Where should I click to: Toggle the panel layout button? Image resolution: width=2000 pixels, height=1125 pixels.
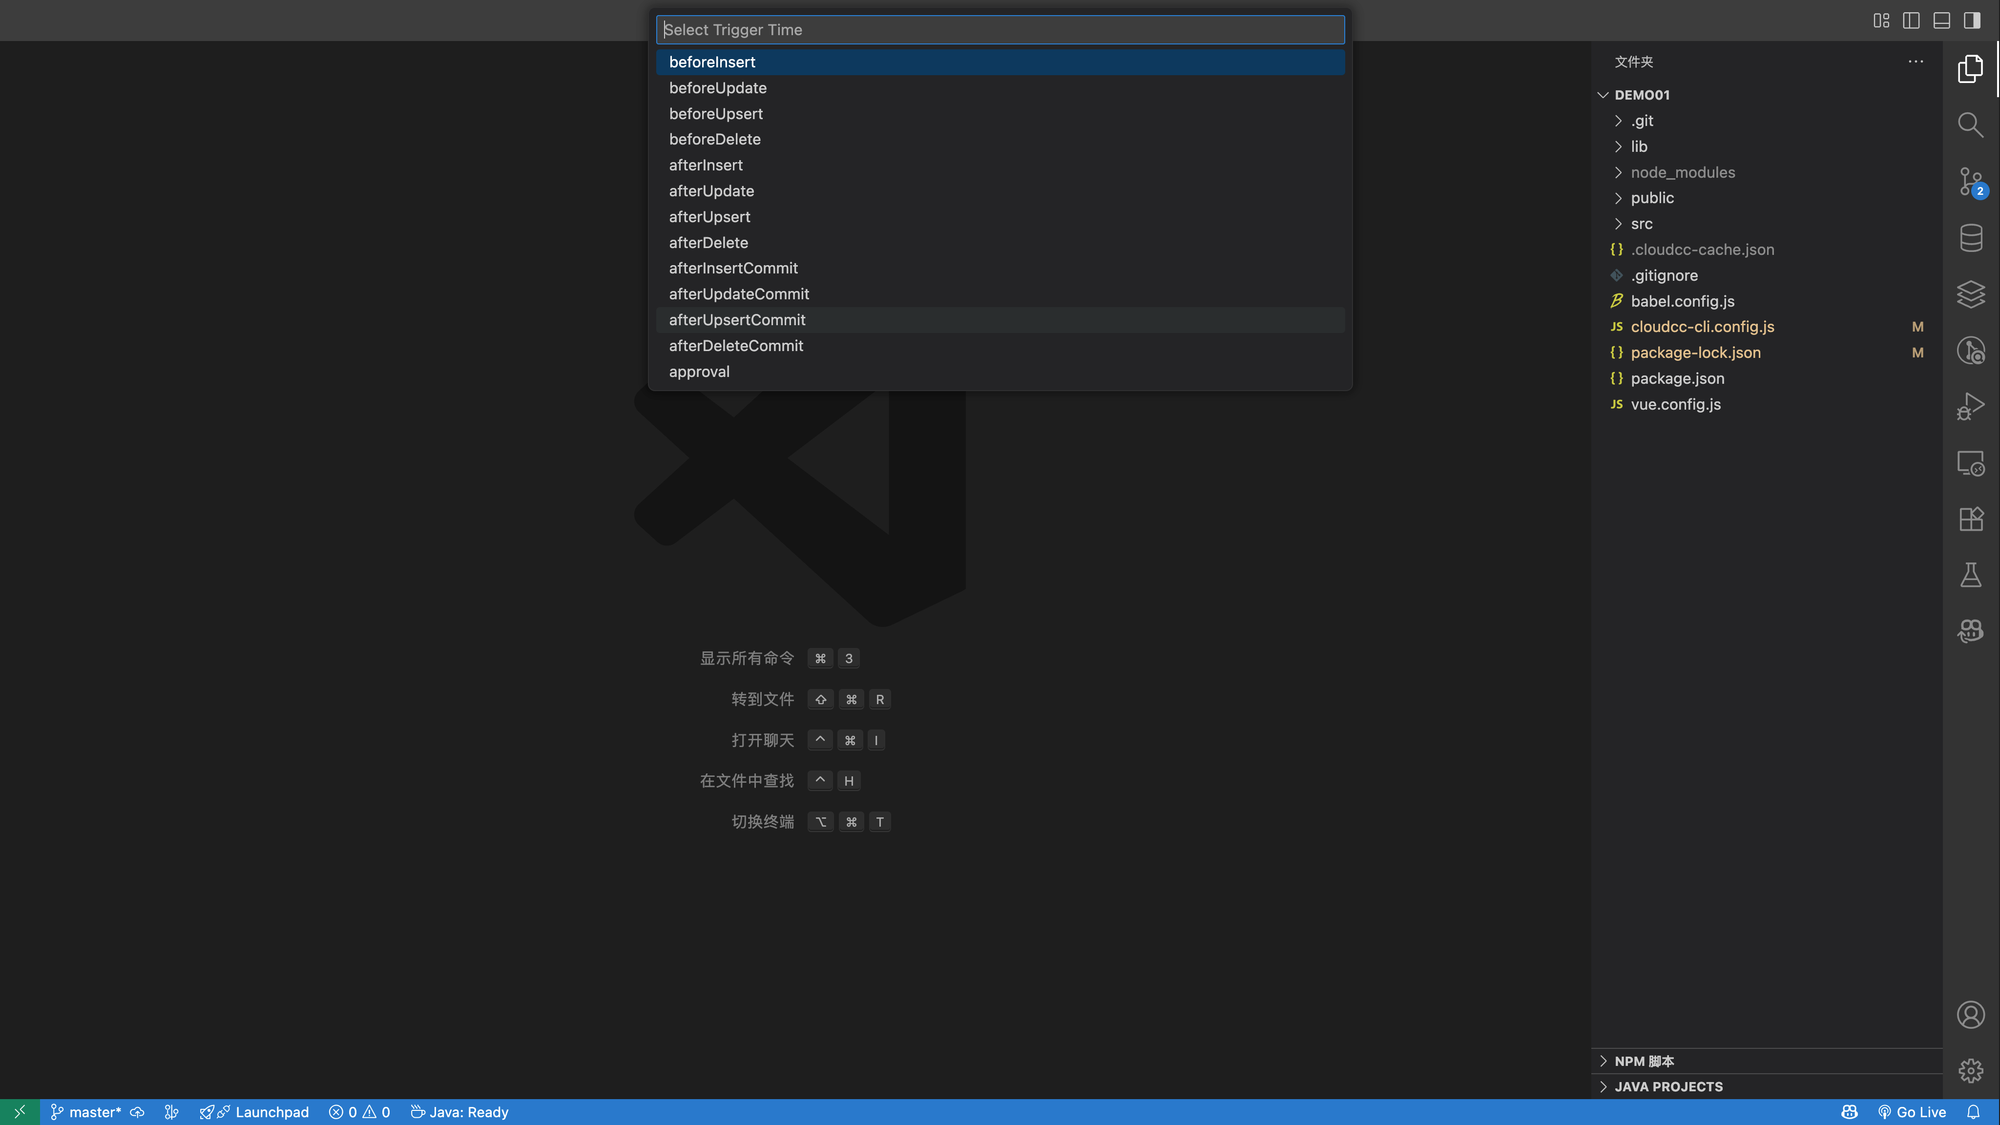[1941, 20]
